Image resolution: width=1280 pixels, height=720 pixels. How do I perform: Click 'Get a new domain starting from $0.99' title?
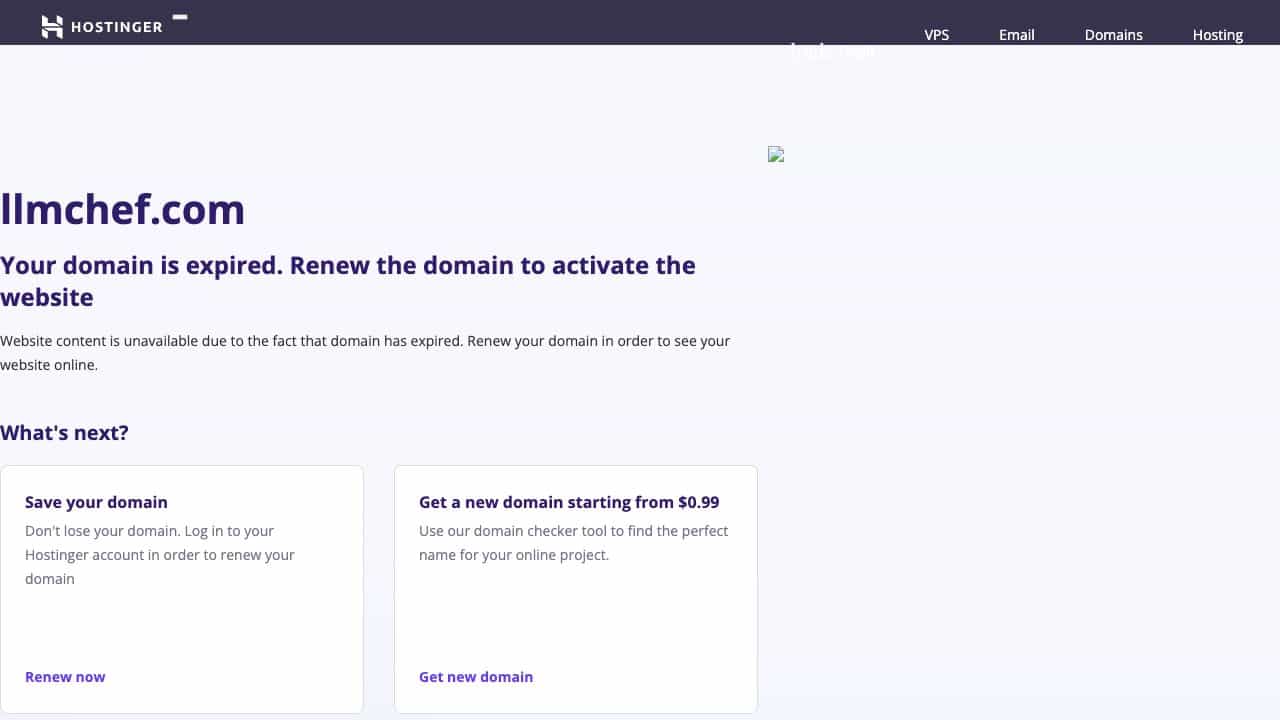coord(569,502)
